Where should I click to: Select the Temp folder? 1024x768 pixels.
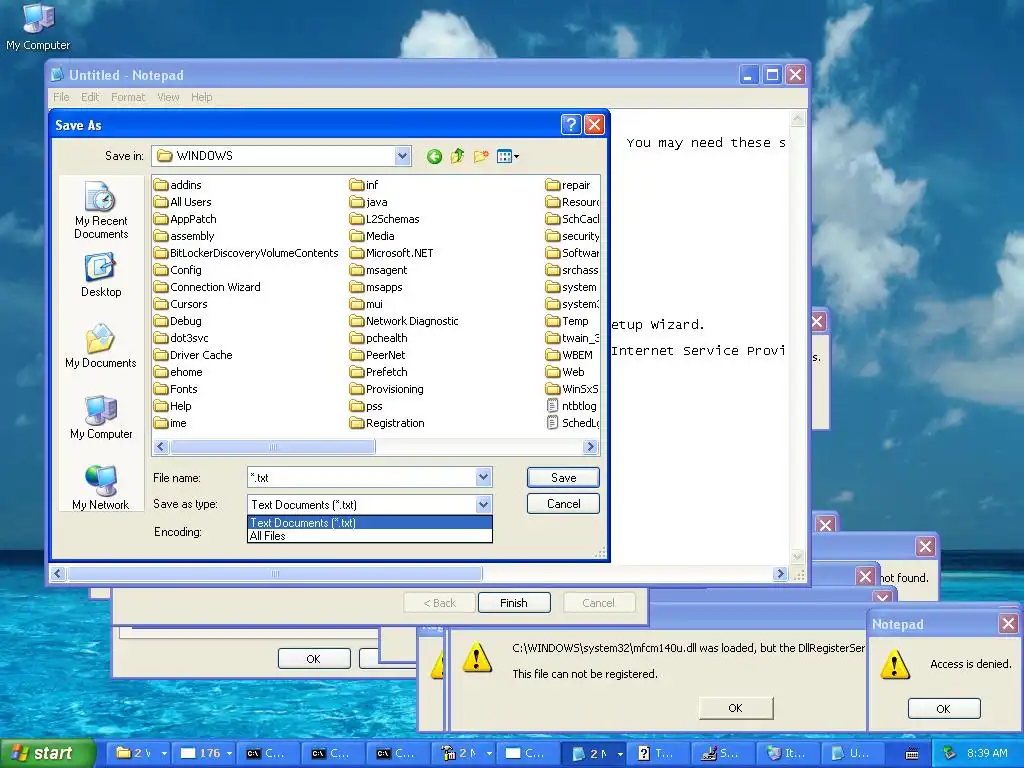567,321
